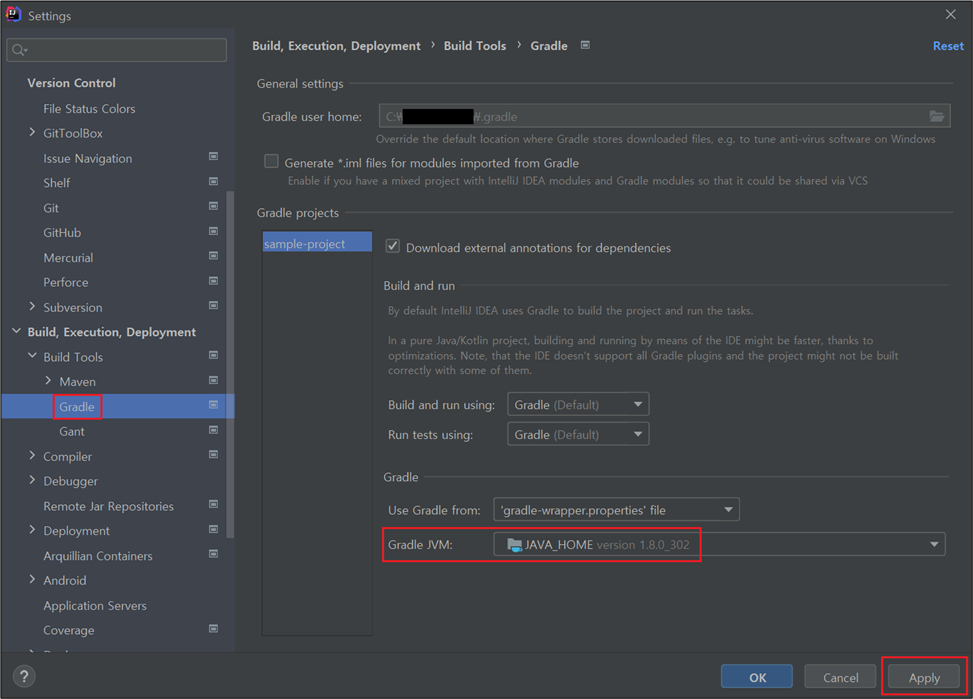Viewport: 973px width, 699px height.
Task: Open Use Gradle from dropdown
Action: point(616,510)
